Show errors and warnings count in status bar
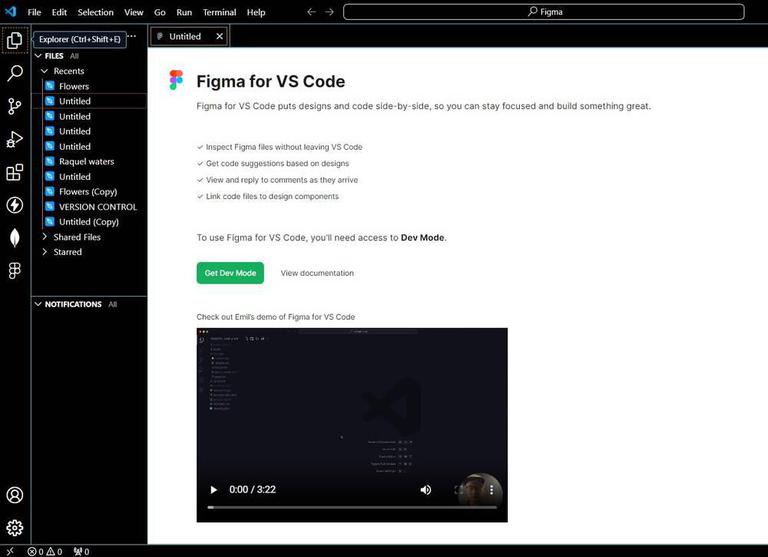This screenshot has width=768, height=557. pos(45,552)
